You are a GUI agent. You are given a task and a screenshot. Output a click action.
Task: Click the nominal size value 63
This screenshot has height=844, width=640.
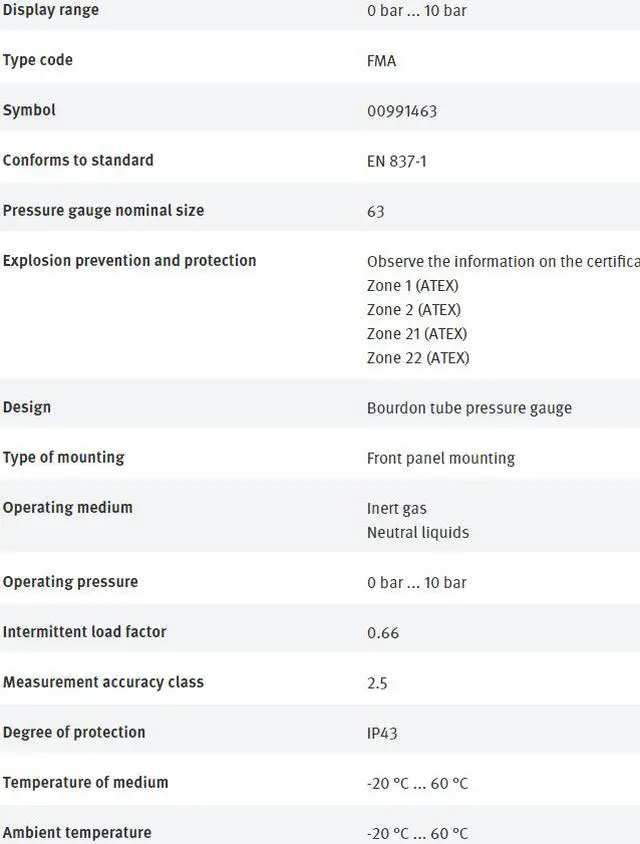point(375,211)
